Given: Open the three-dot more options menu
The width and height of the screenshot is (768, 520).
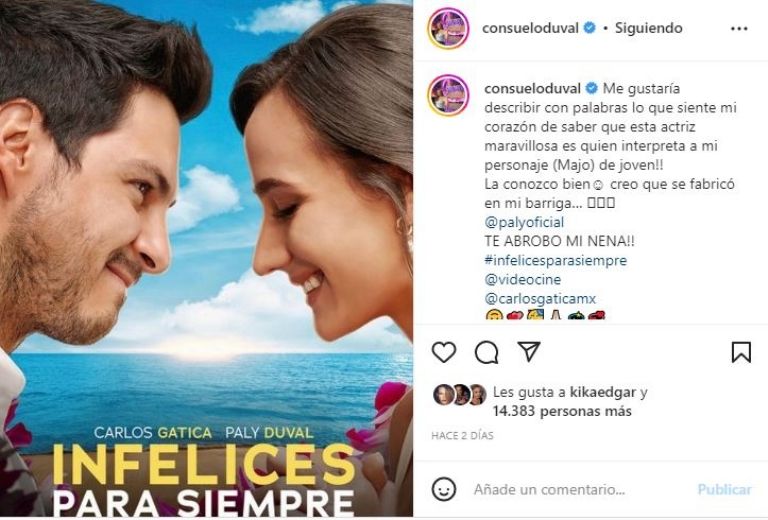Looking at the screenshot, I should (x=739, y=28).
